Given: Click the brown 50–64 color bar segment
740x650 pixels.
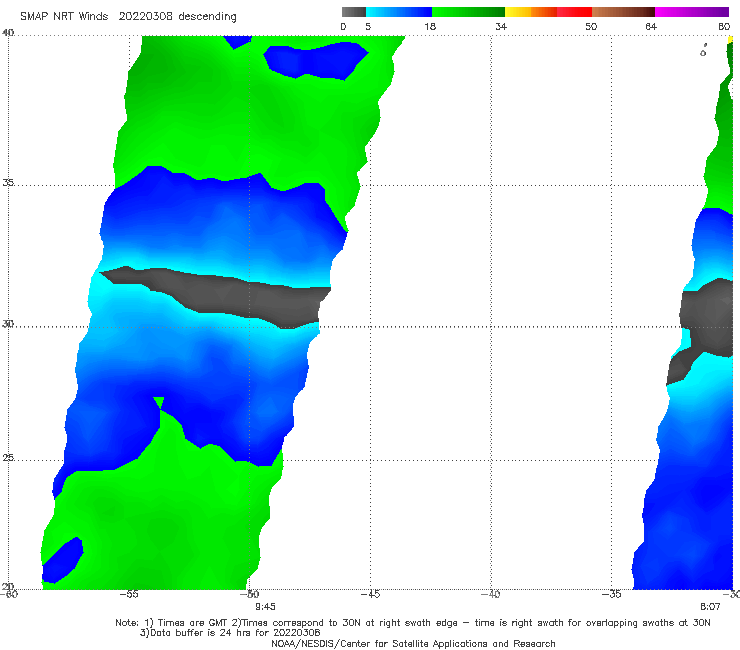Looking at the screenshot, I should (x=623, y=12).
